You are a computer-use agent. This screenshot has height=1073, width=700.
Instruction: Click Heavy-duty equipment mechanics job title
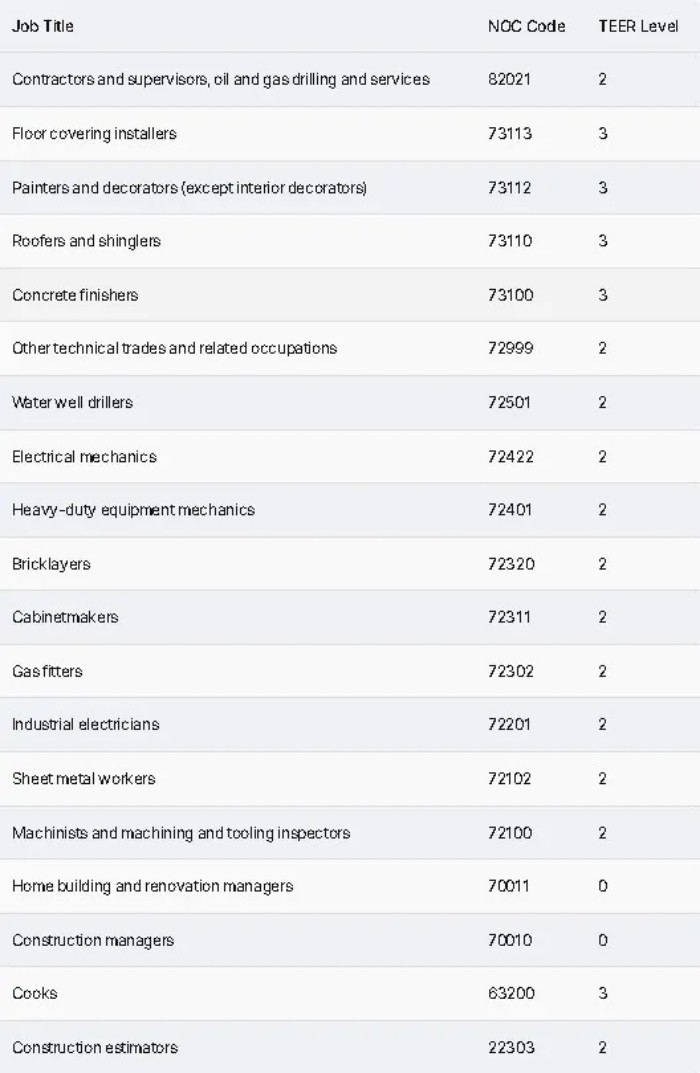pos(133,510)
